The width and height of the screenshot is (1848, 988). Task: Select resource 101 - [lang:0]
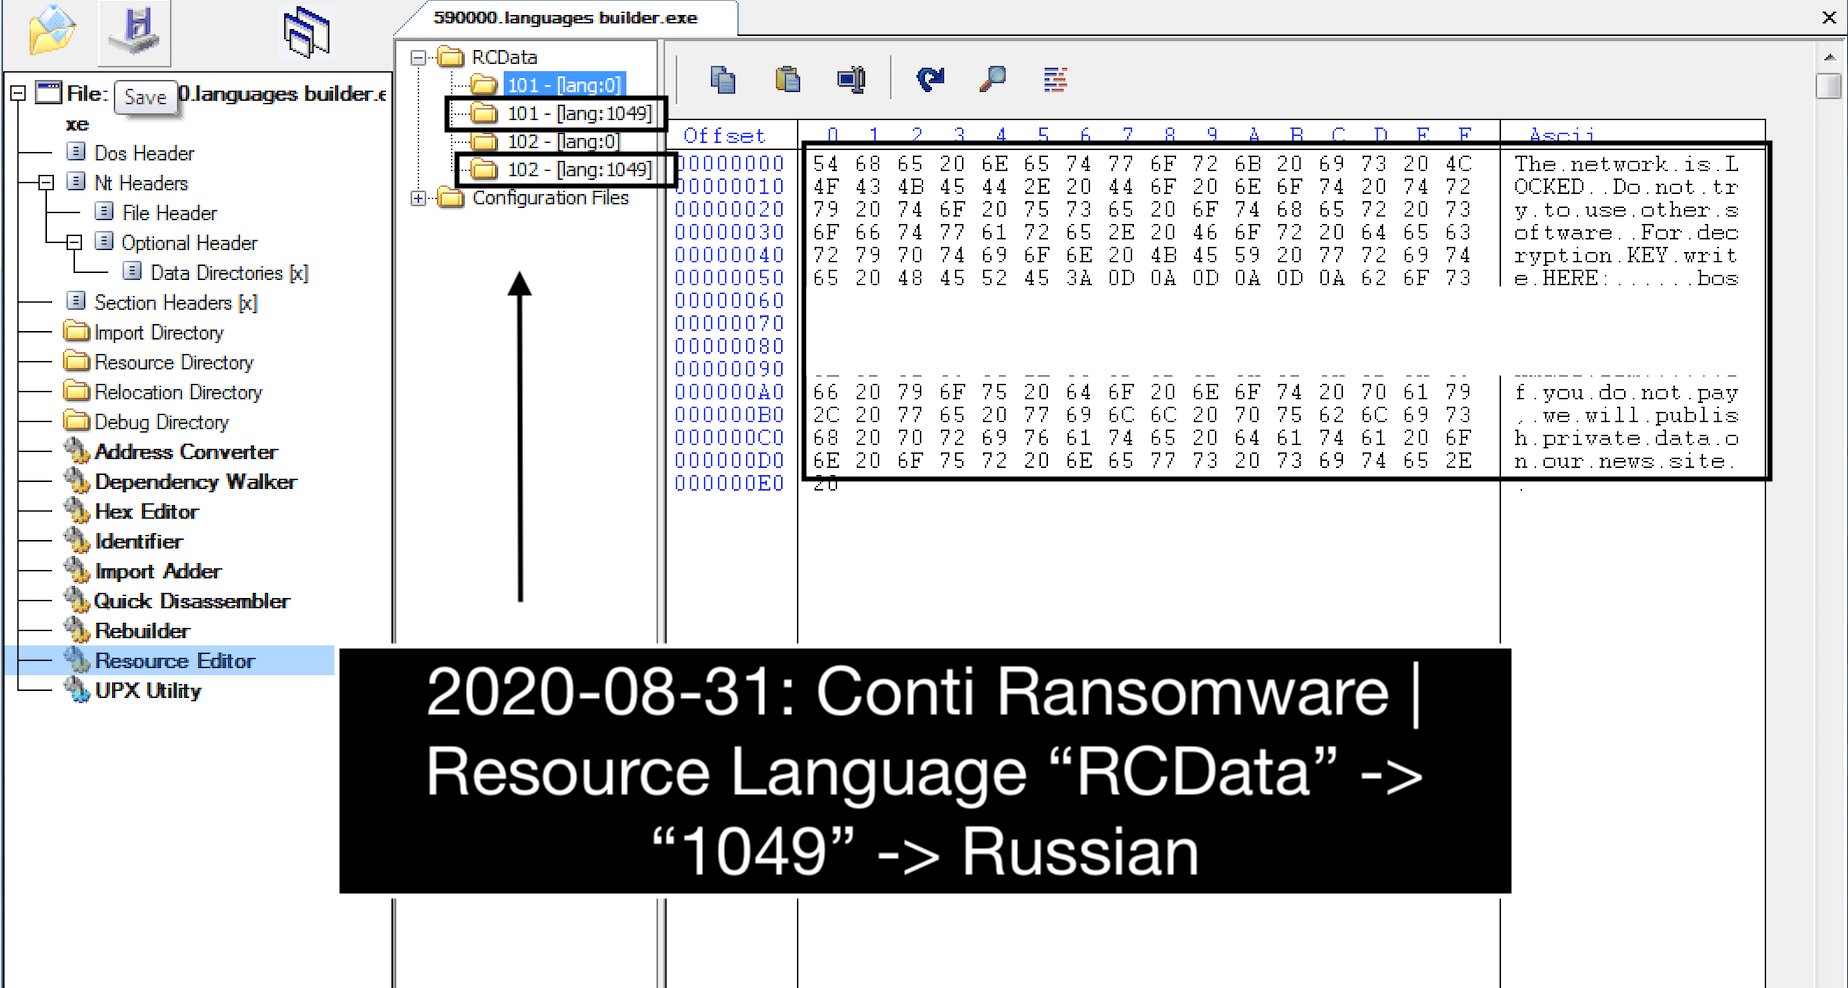tap(564, 85)
